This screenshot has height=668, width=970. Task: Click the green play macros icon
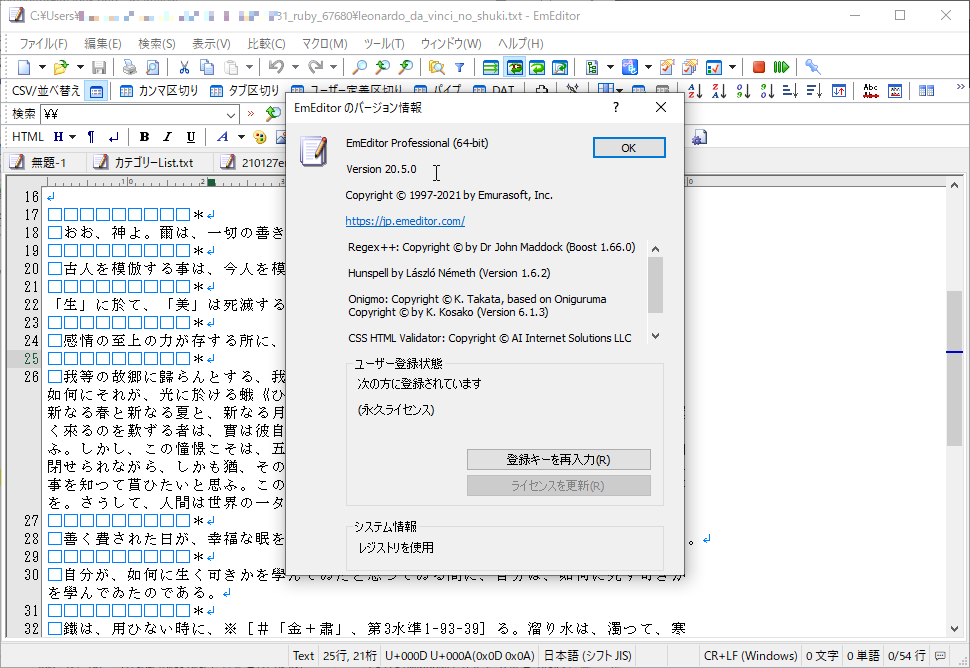pyautogui.click(x=782, y=67)
